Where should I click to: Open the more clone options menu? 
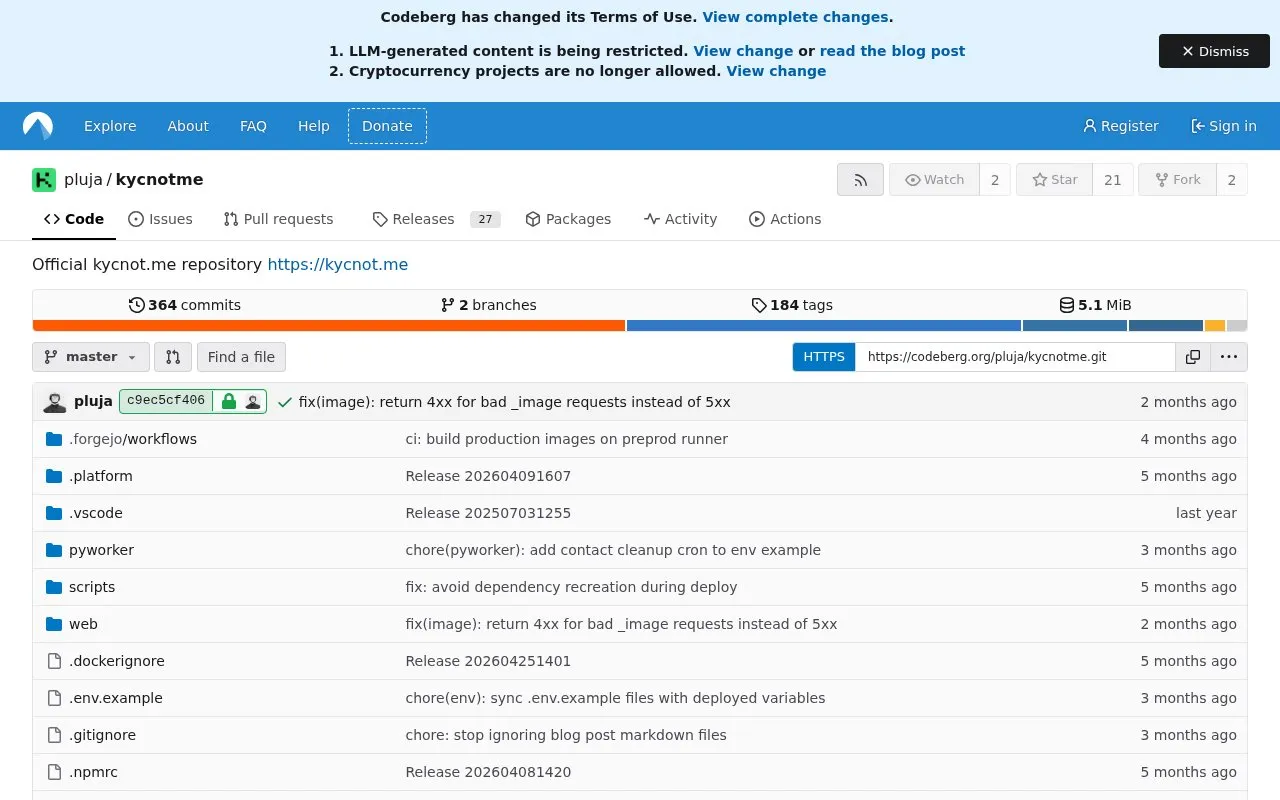point(1229,357)
